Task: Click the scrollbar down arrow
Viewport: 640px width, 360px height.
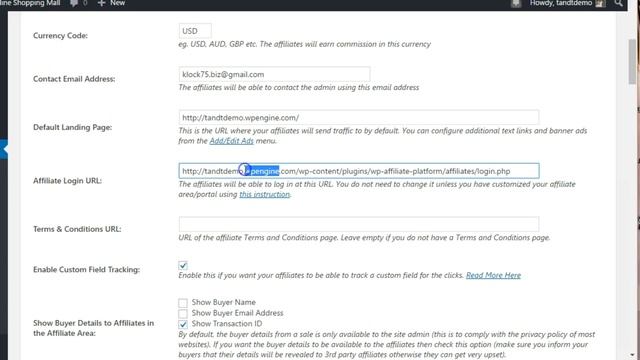Action: [632, 356]
